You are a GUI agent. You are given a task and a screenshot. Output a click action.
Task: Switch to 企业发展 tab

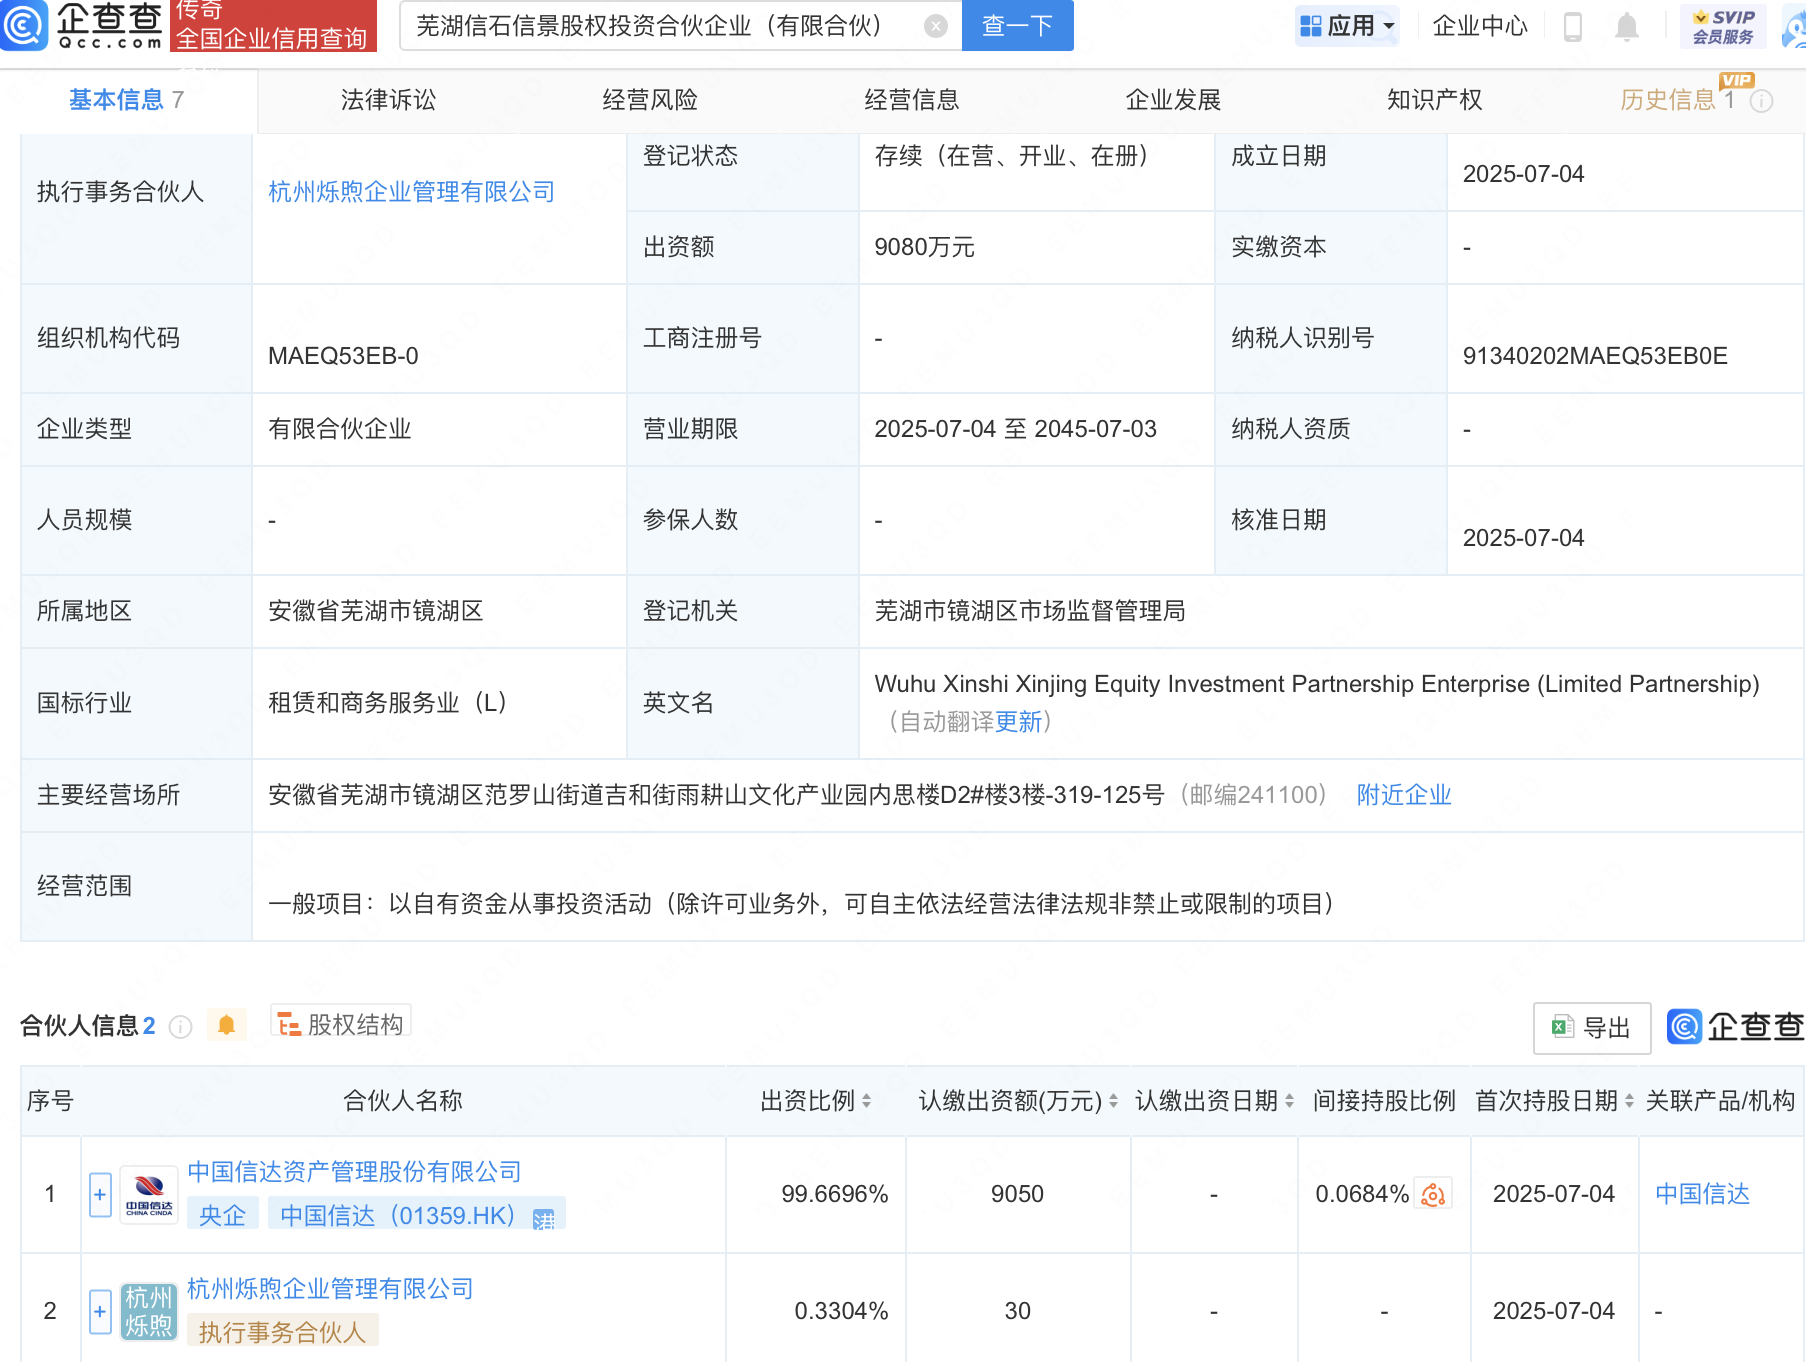pos(1173,100)
